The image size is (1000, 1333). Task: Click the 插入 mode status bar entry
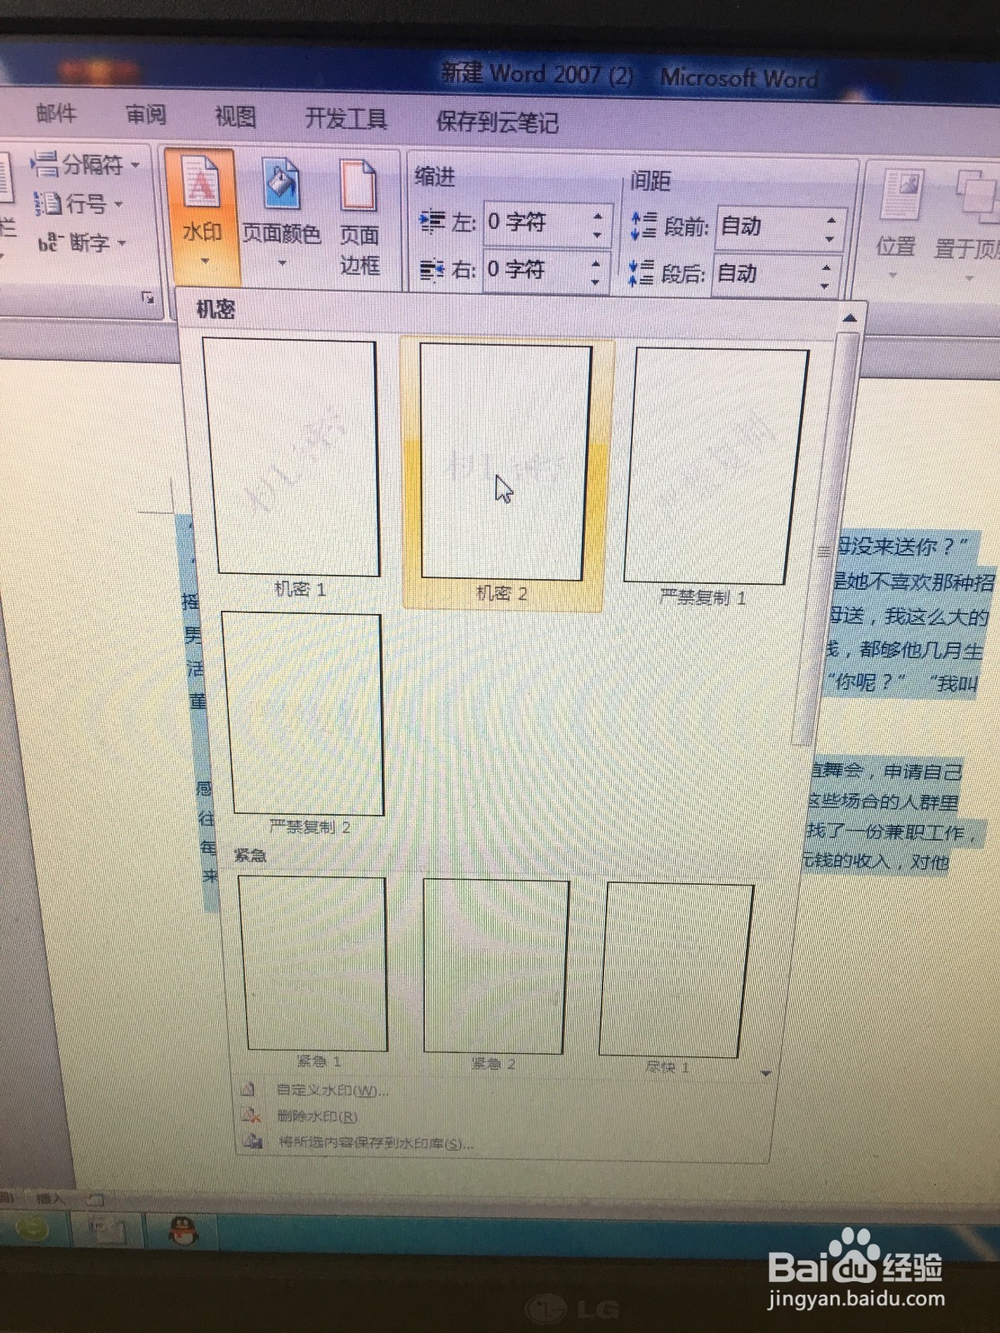[50, 1197]
